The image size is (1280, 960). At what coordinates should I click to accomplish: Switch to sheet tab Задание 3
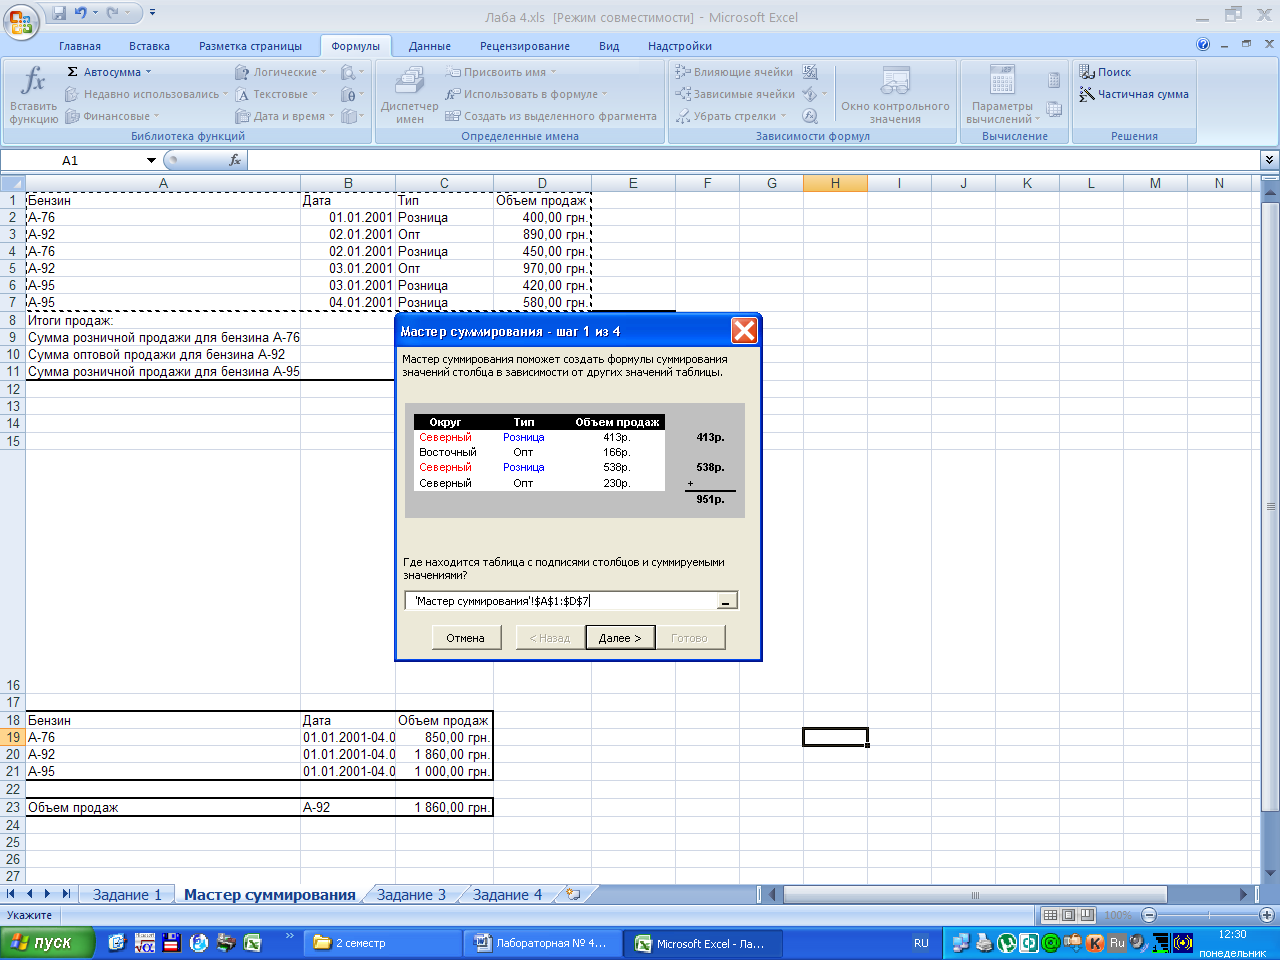411,895
